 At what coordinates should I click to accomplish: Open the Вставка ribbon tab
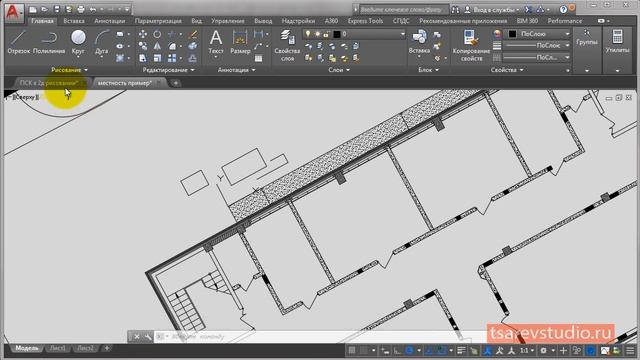(74, 21)
